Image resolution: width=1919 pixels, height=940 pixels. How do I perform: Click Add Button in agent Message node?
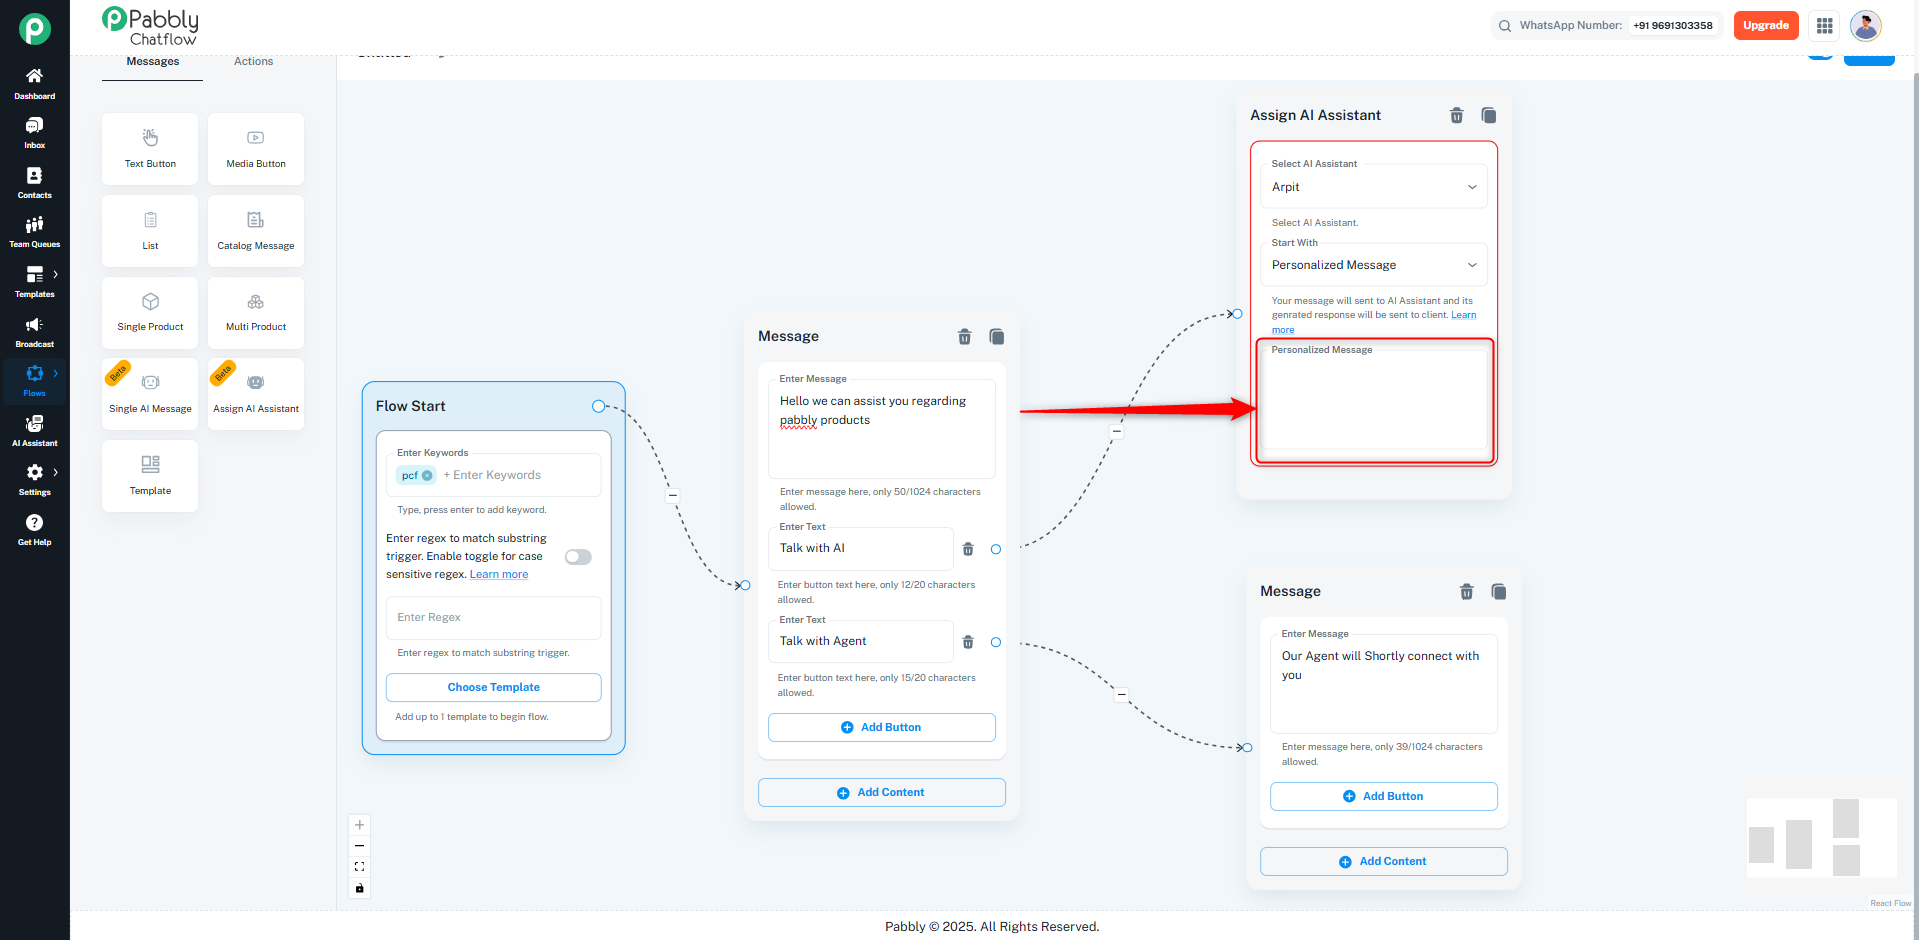(1383, 797)
